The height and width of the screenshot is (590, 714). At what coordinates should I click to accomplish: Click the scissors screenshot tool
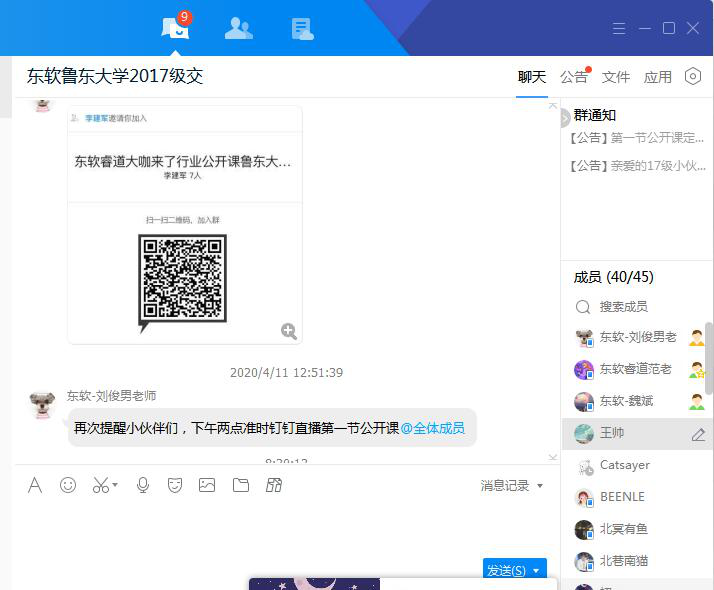tap(100, 485)
